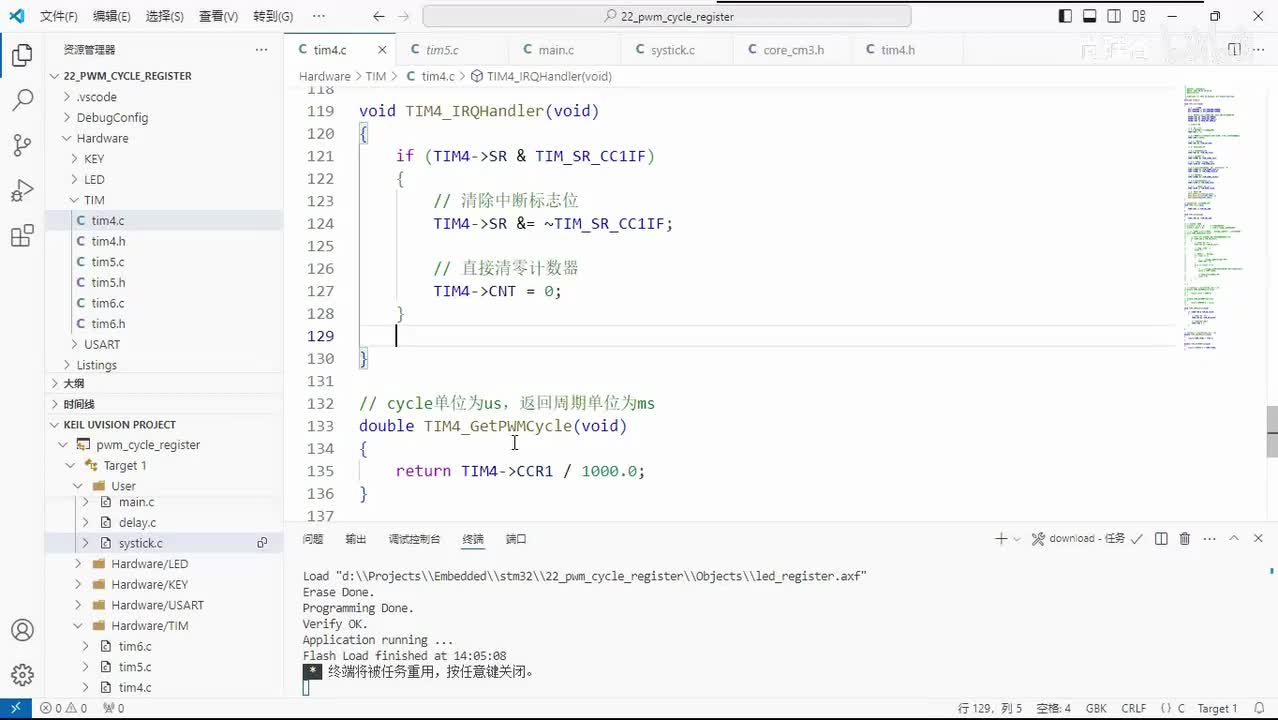Toggle the bottom panel layout icon
The height and width of the screenshot is (720, 1278).
pyautogui.click(x=1090, y=16)
